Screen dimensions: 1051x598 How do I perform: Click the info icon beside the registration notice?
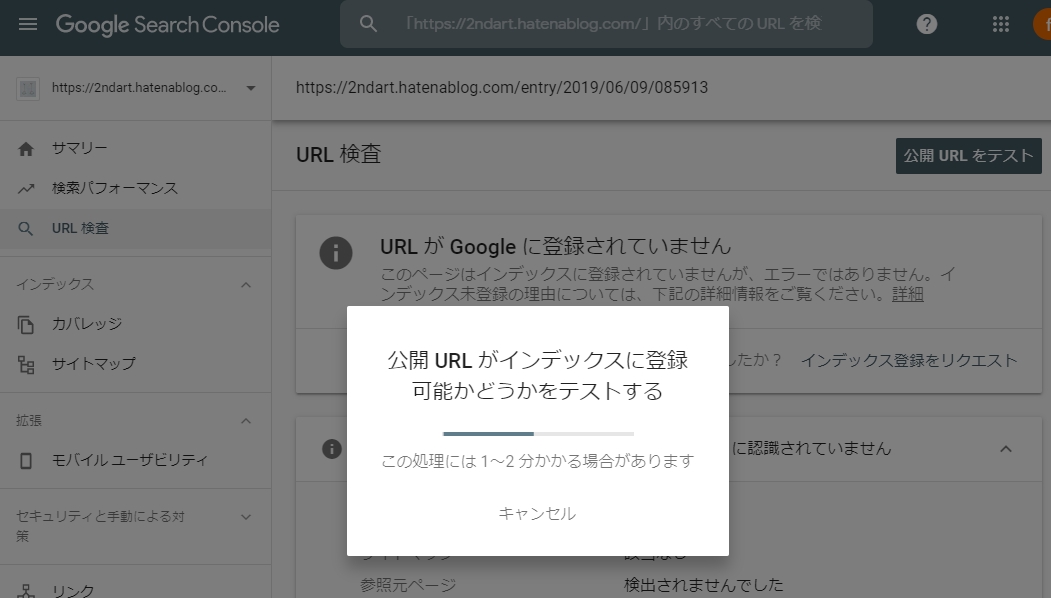(335, 253)
